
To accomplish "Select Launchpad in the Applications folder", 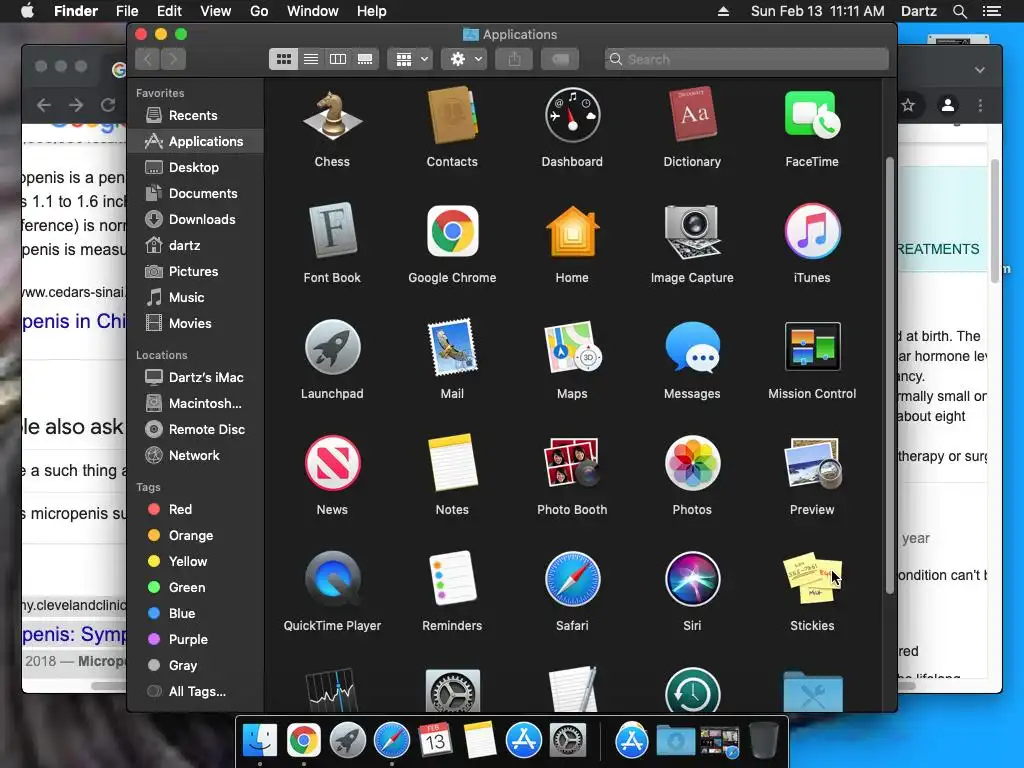I will point(332,347).
